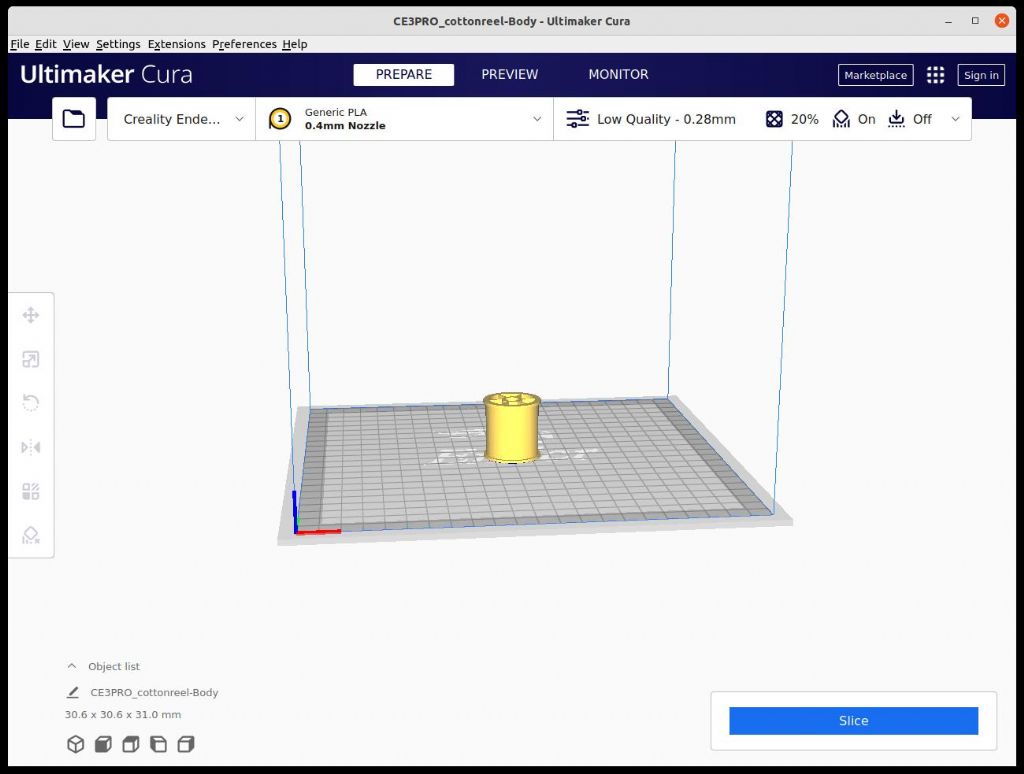Select the Move tool
1024x774 pixels.
tap(31, 315)
